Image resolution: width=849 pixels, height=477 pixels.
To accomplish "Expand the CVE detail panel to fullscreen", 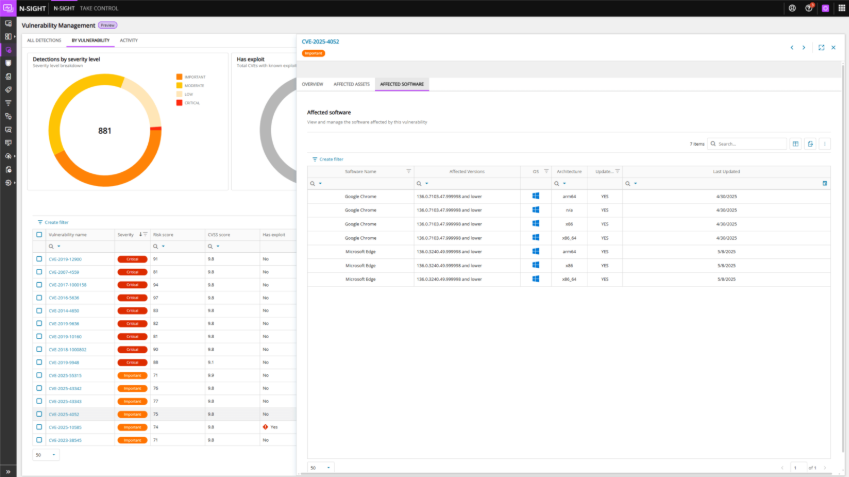I will click(821, 47).
